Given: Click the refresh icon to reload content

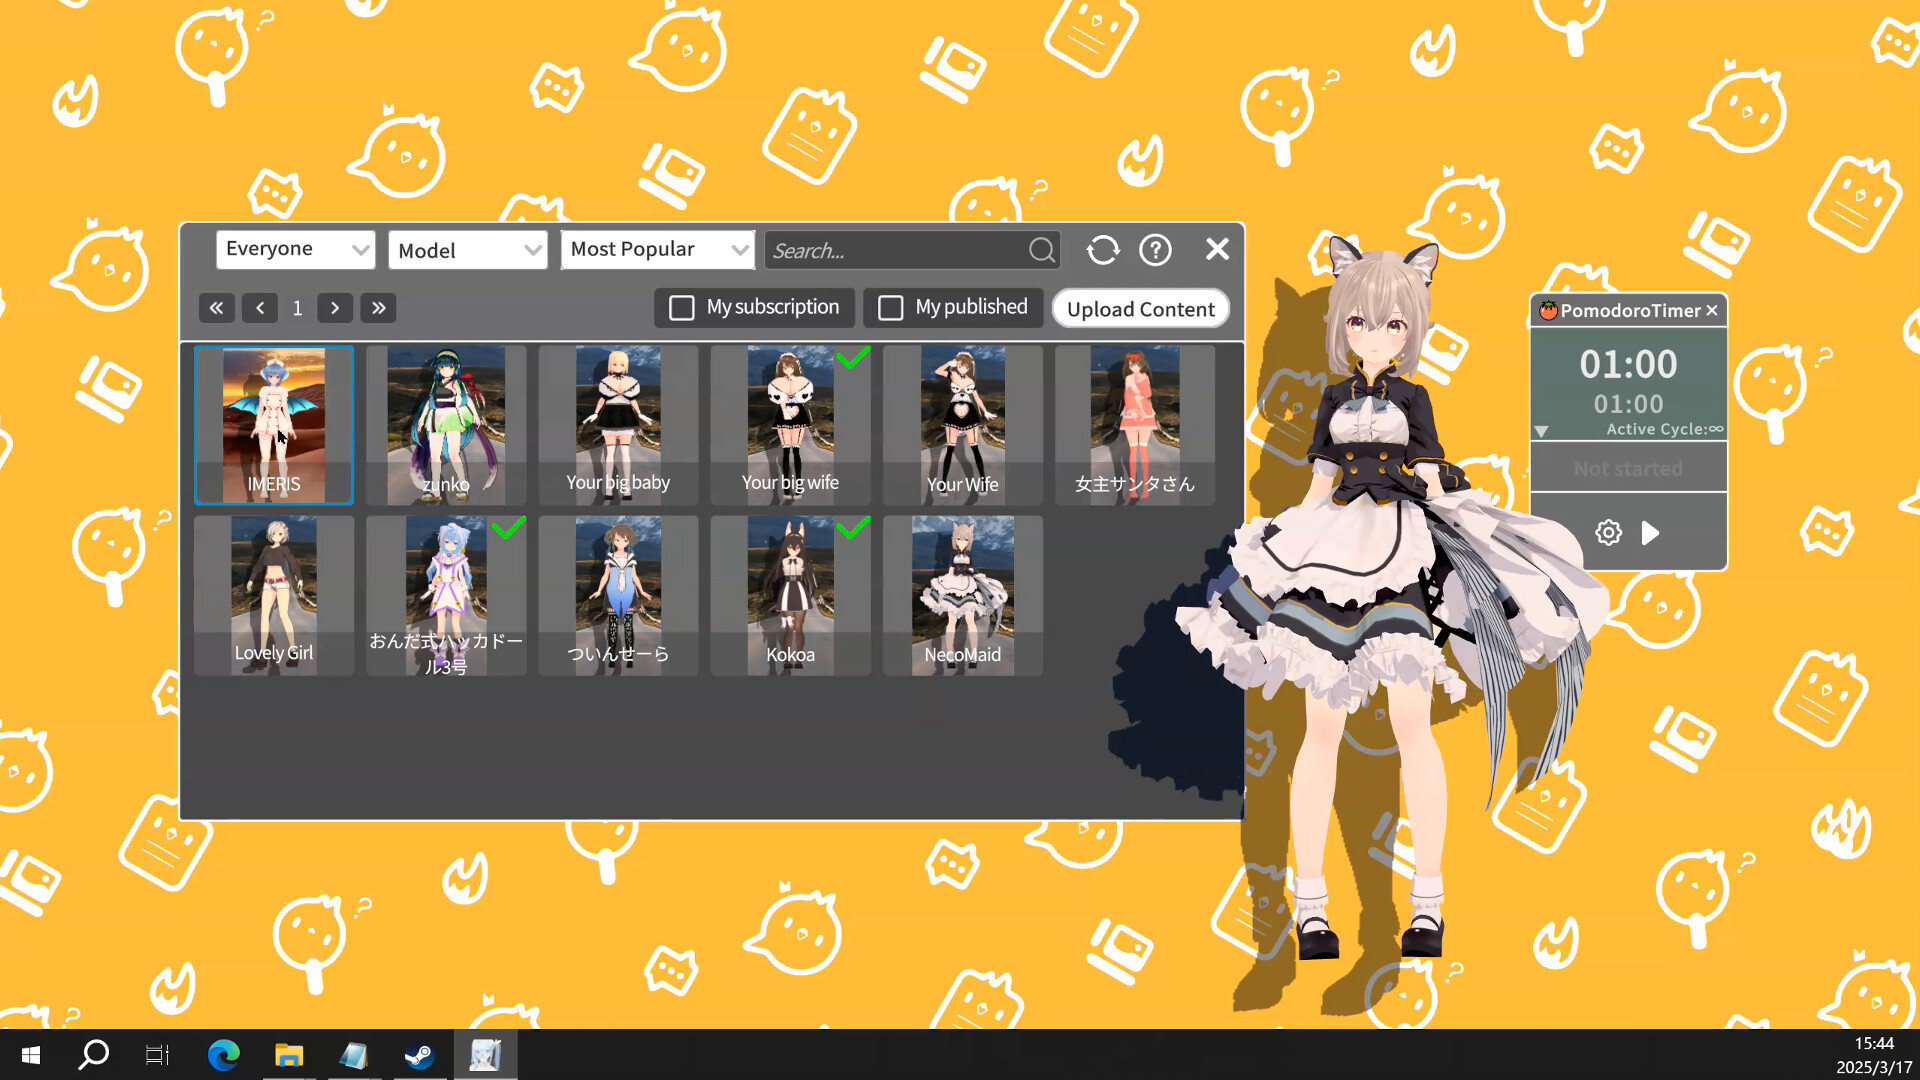Looking at the screenshot, I should click(x=1103, y=249).
